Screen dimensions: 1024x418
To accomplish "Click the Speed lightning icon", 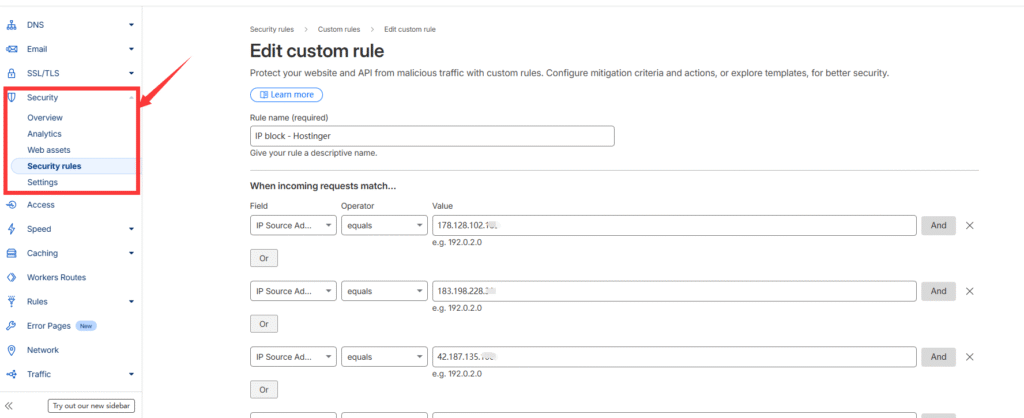I will [x=12, y=229].
